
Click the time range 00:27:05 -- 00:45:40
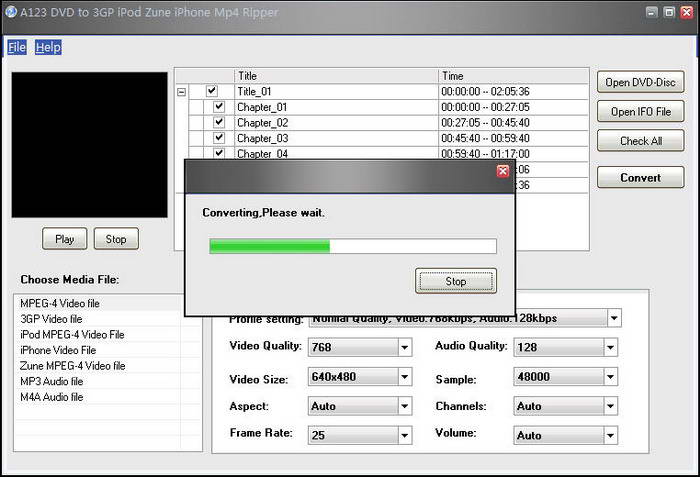tap(485, 123)
